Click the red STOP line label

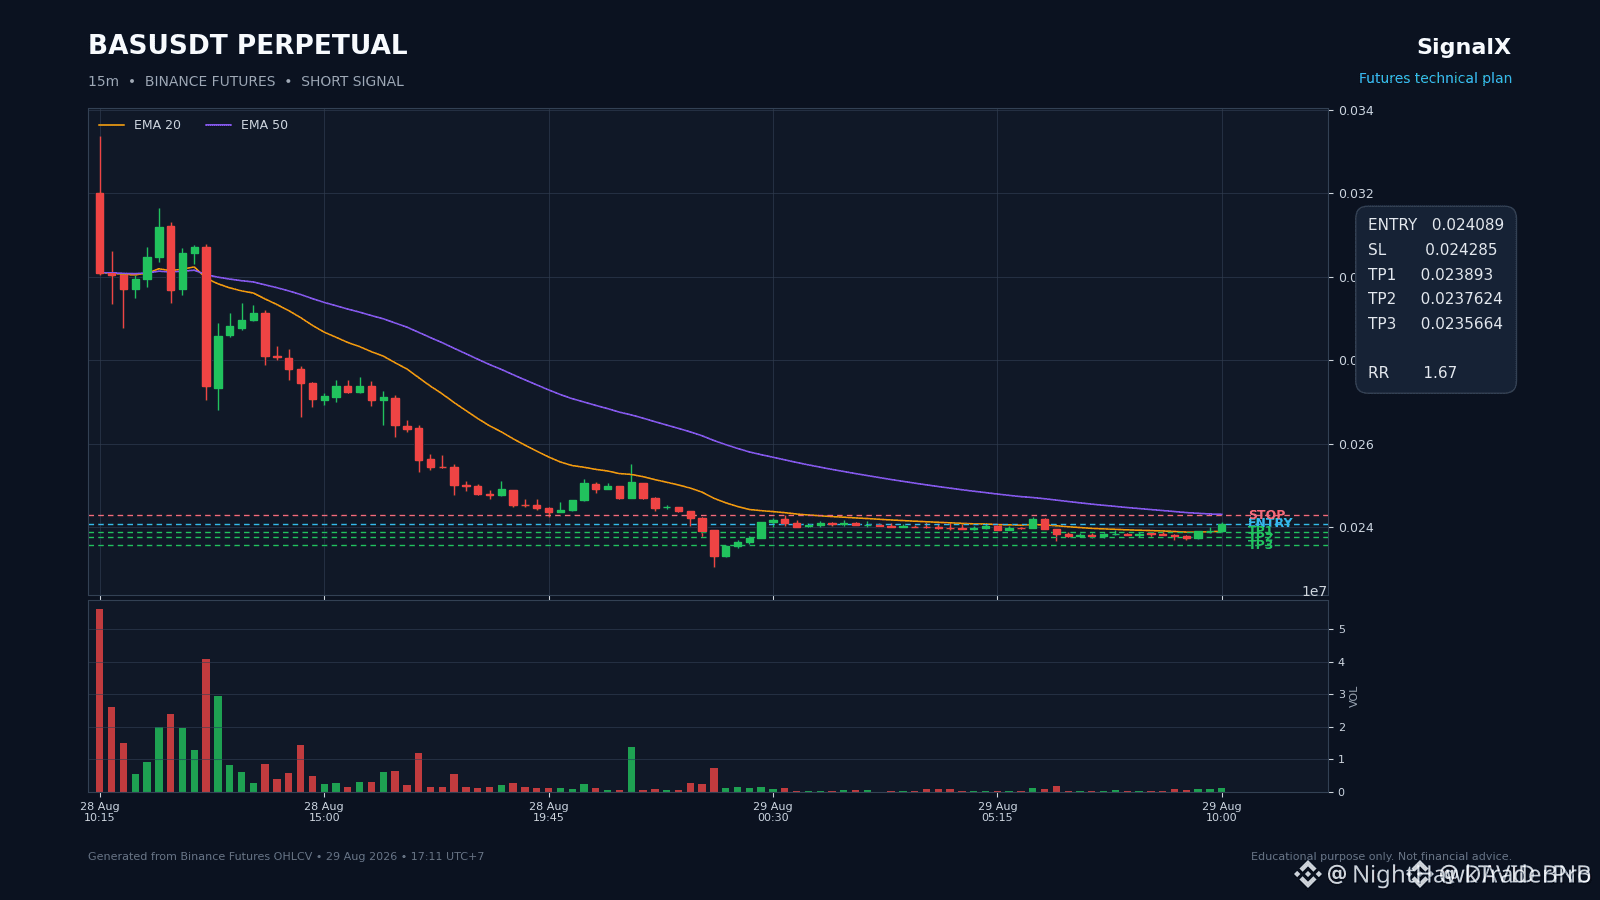click(1267, 515)
